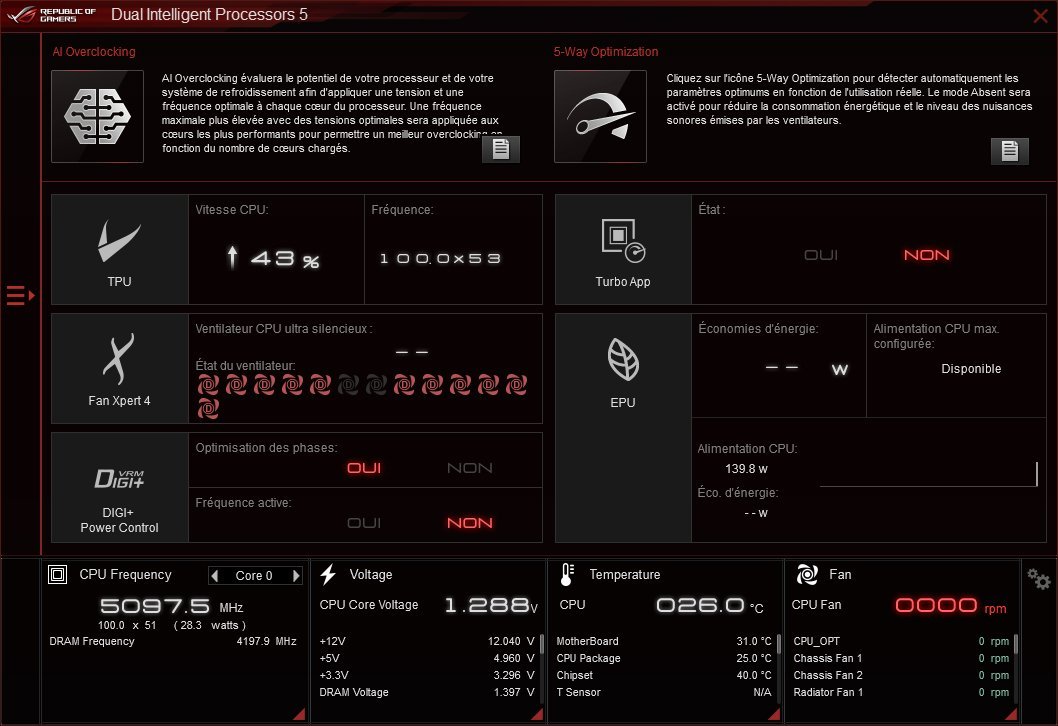This screenshot has height=726, width=1058.
Task: Expand the left sidebar menu
Action: tap(20, 296)
